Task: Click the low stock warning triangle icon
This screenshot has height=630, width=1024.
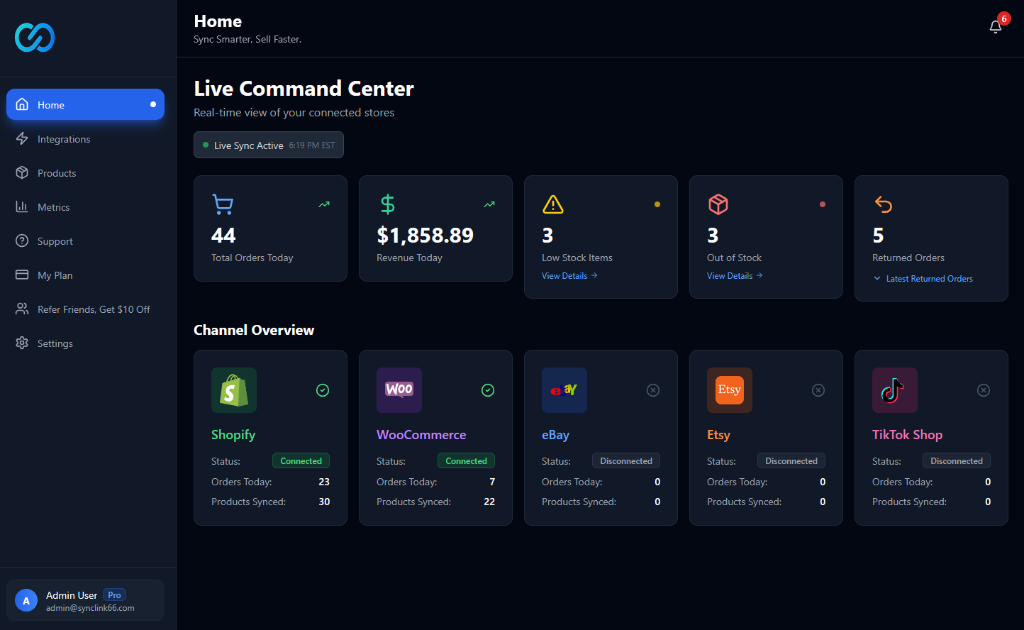Action: [x=553, y=204]
